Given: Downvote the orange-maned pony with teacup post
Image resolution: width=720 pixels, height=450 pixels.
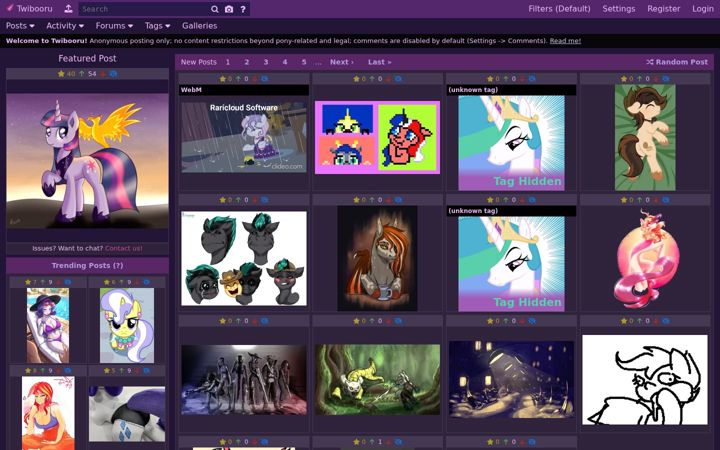Looking at the screenshot, I should point(388,200).
